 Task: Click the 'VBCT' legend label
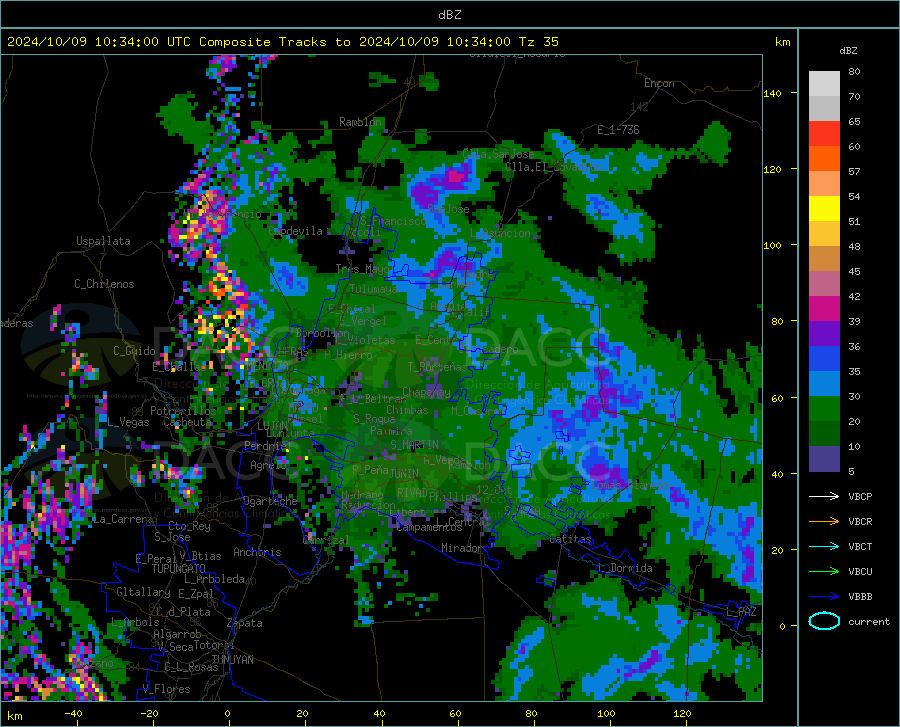point(860,546)
